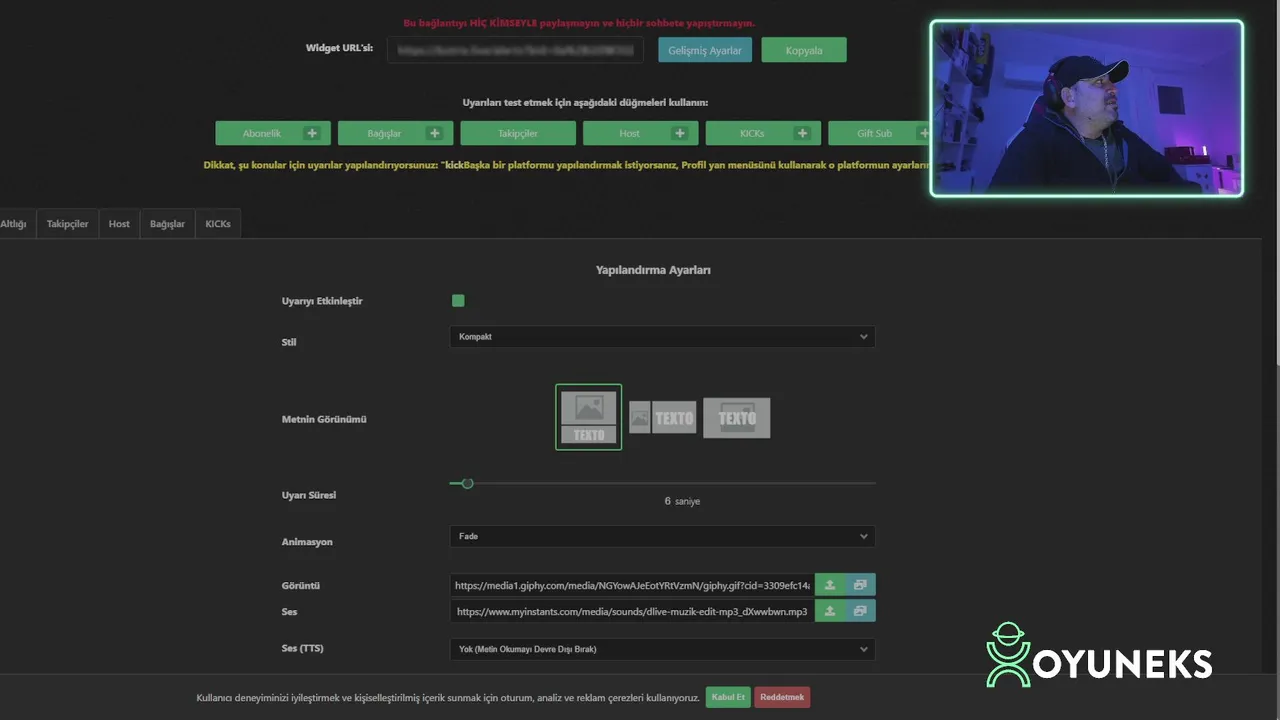
Task: Switch to the Host tab
Action: click(x=119, y=224)
